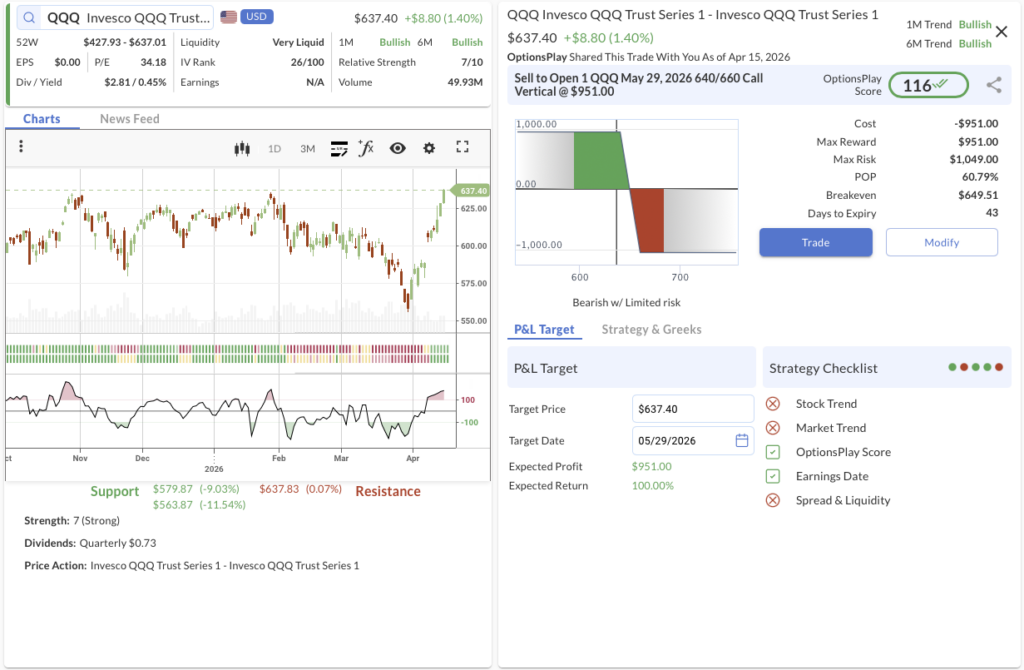Open the chart three-dot options menu
Viewport: 1024px width, 670px height.
click(21, 147)
